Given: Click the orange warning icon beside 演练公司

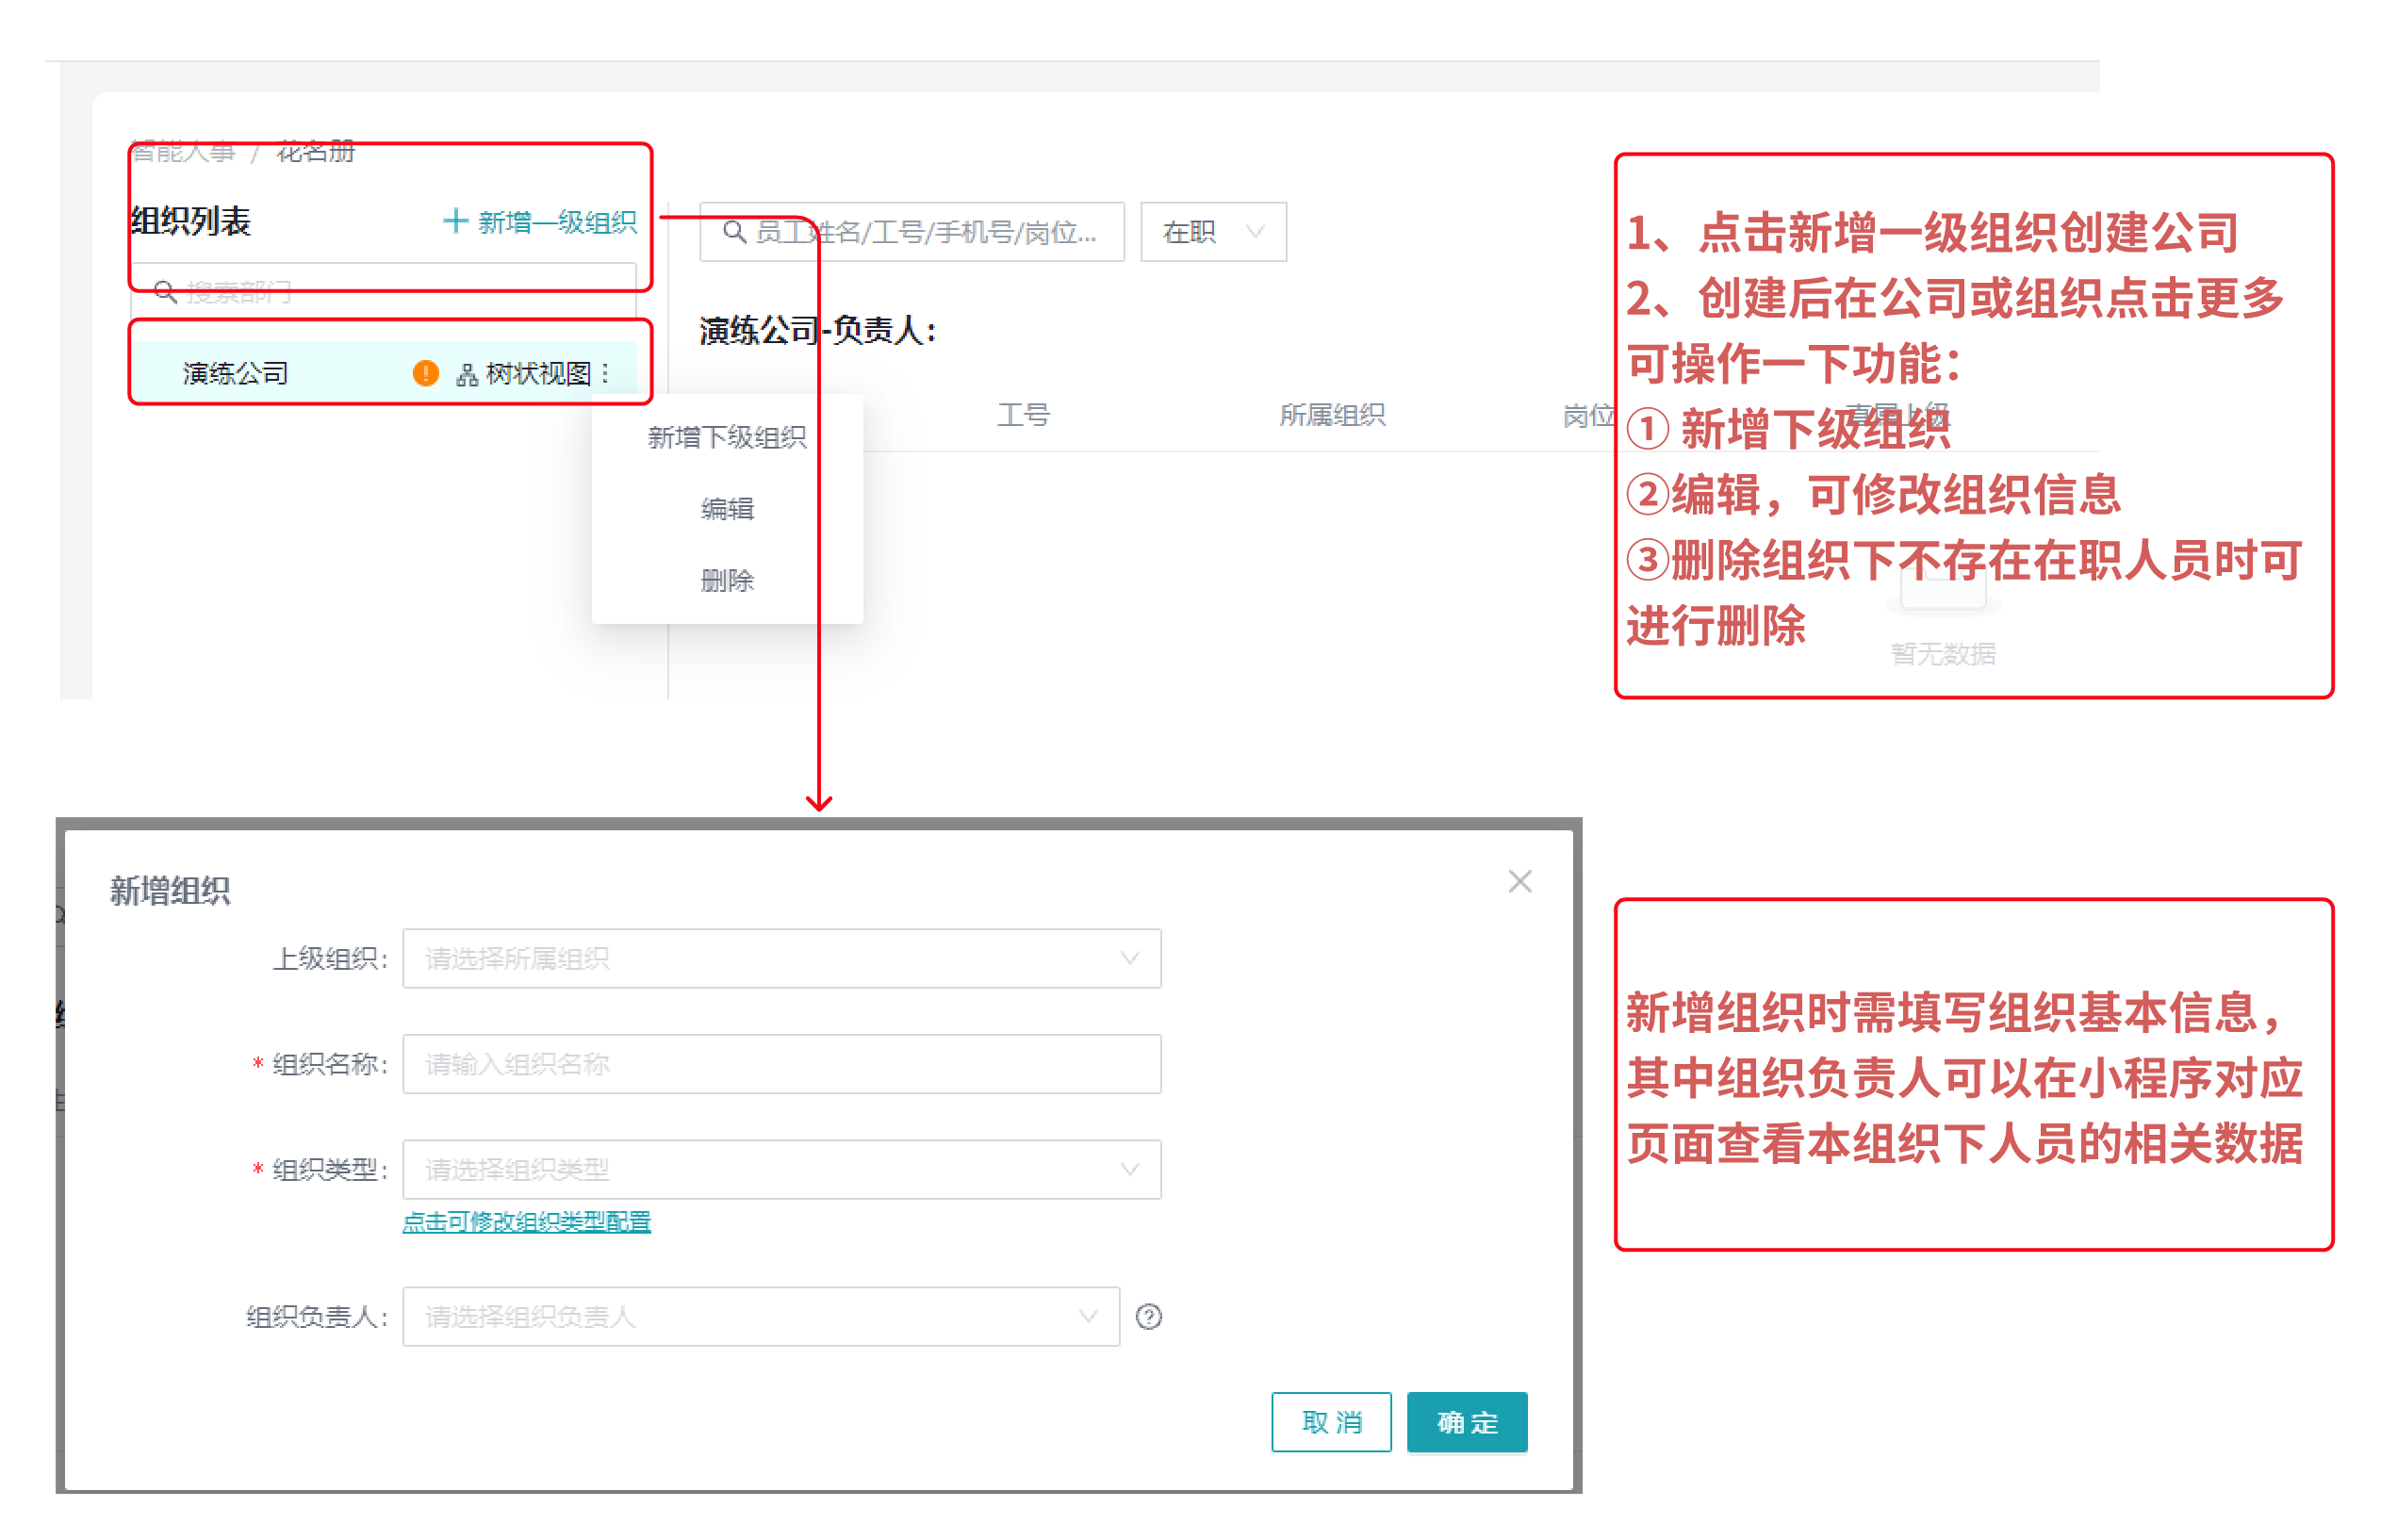Looking at the screenshot, I should pos(425,373).
